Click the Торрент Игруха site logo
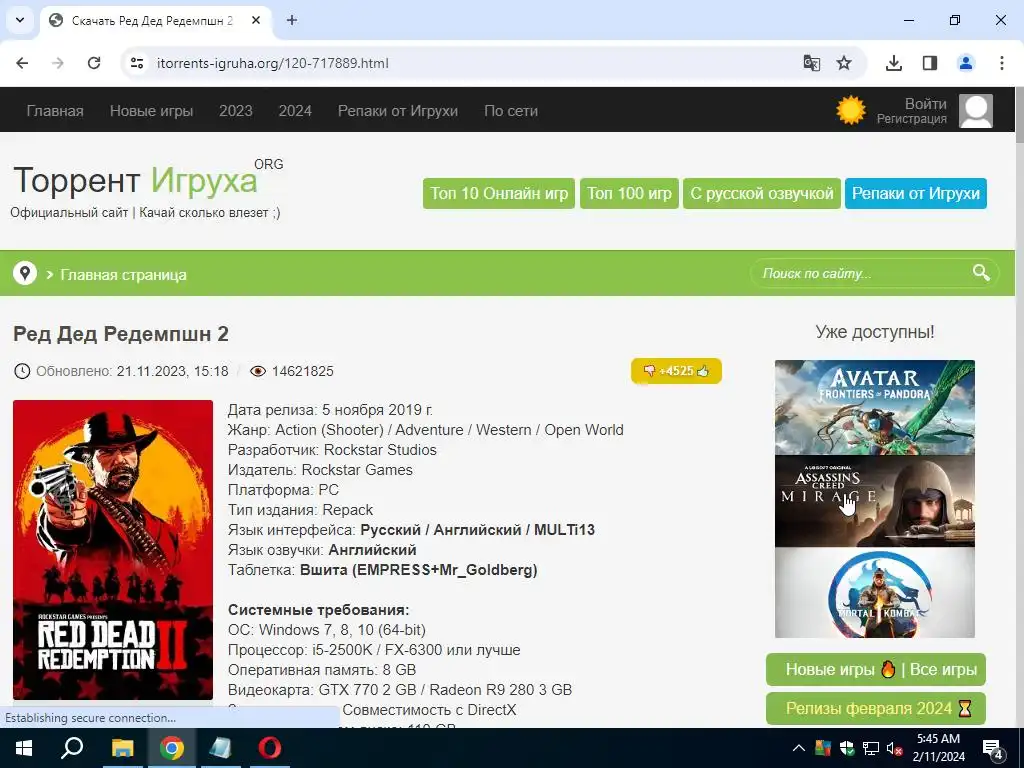The width and height of the screenshot is (1024, 768). 148,180
